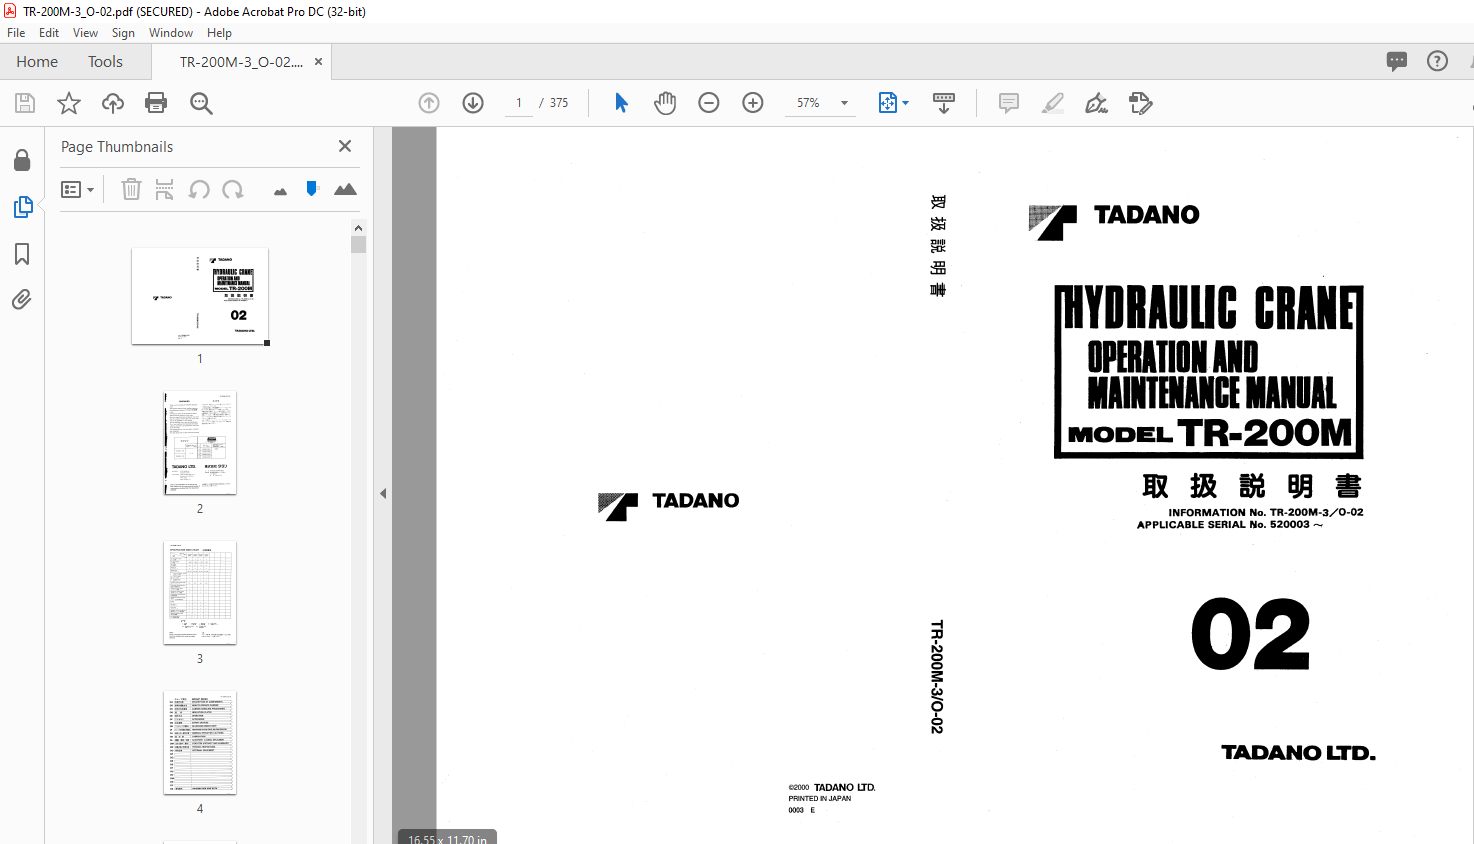This screenshot has height=844, width=1474.
Task: Click the page size 16.55 x 11.70 in label
Action: 448,839
